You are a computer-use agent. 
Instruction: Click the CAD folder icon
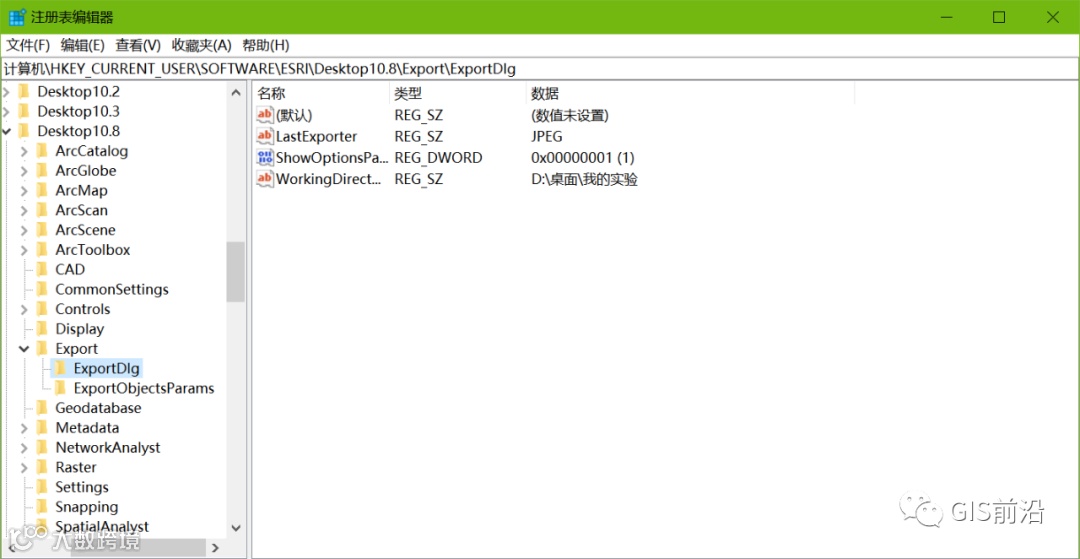42,270
